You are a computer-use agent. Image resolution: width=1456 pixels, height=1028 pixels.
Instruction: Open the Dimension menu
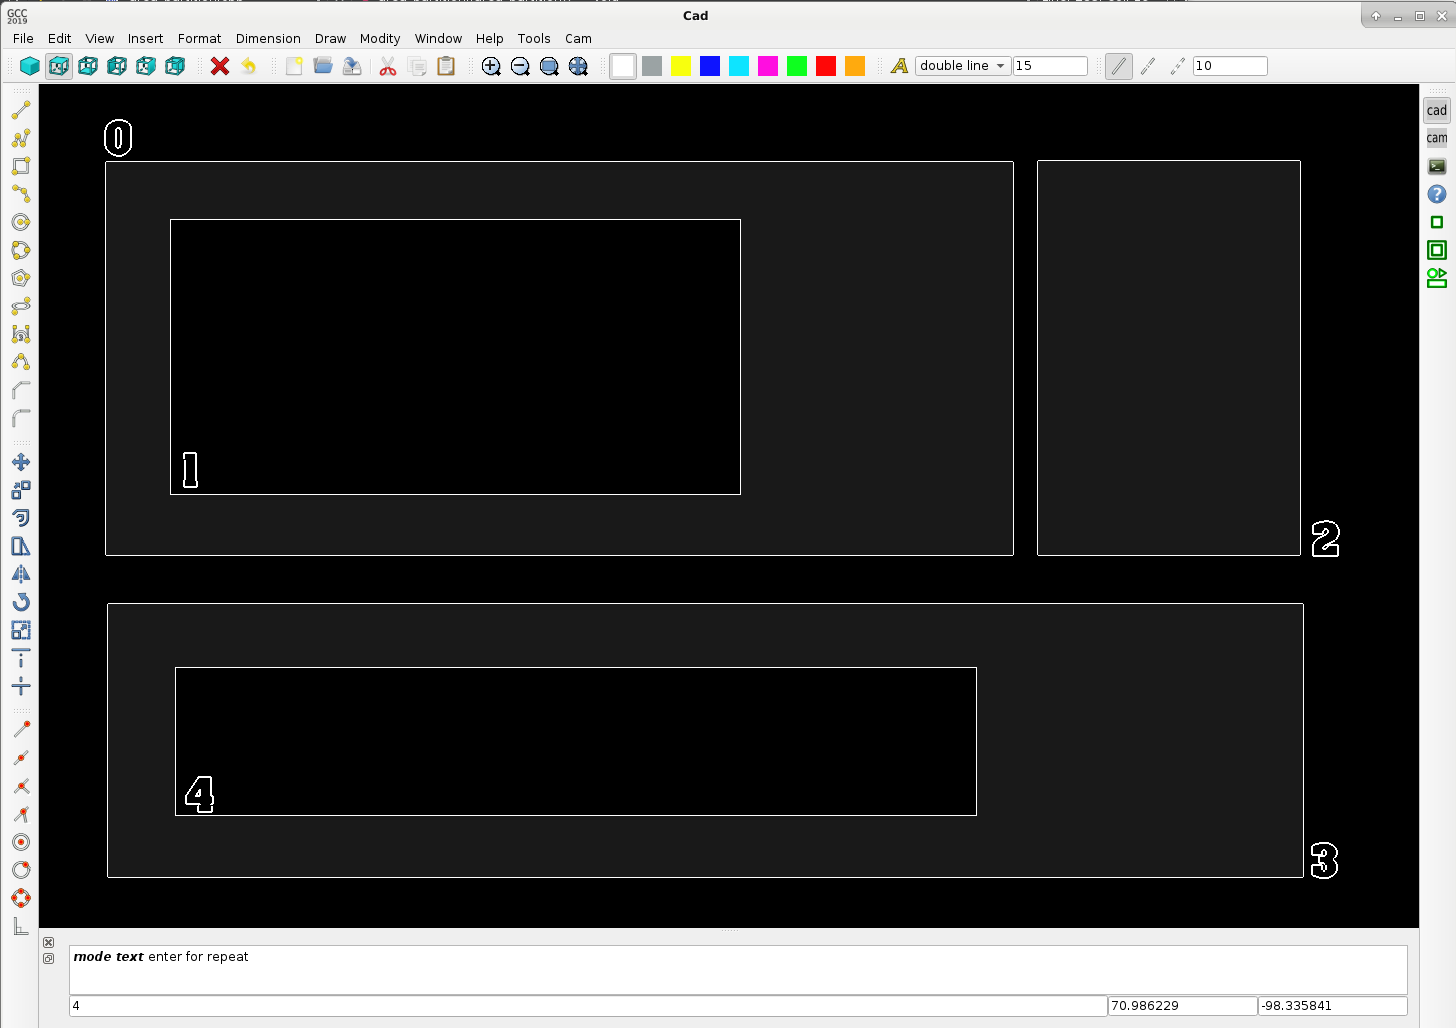[268, 38]
